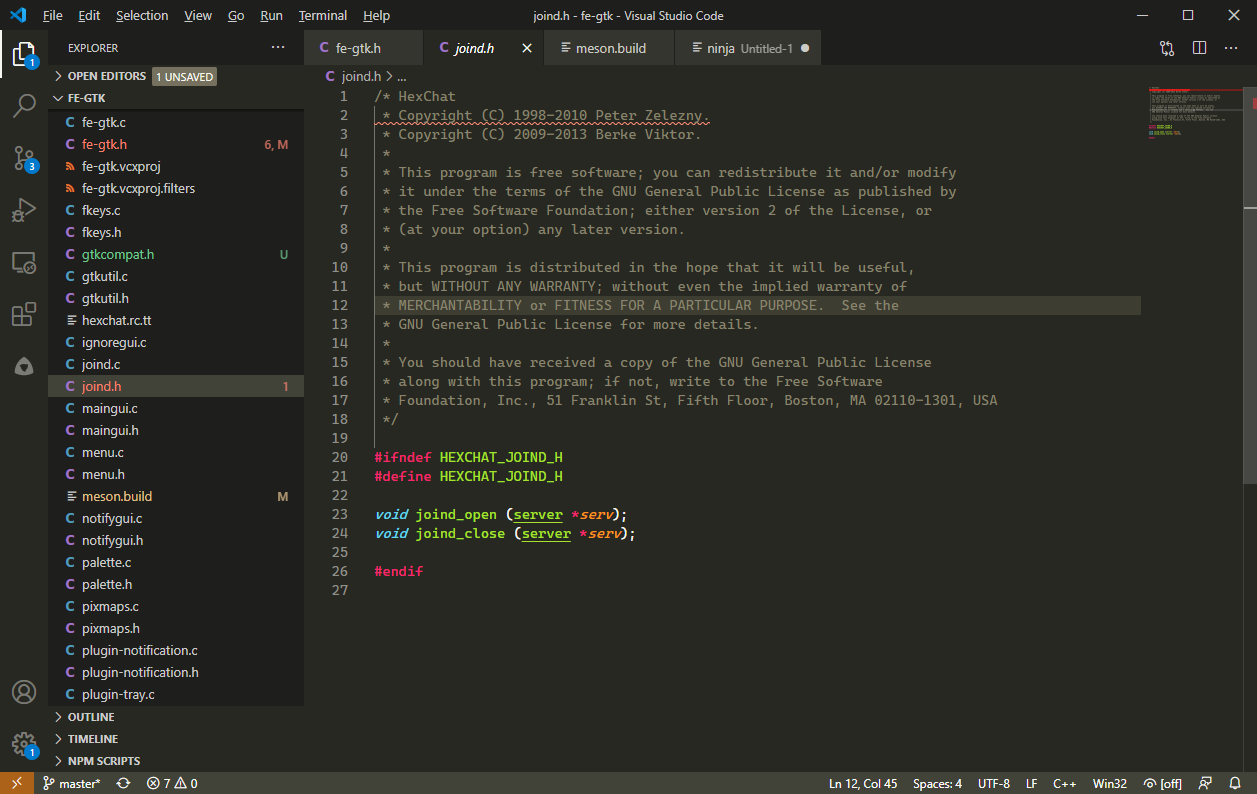Screen dimensions: 1257x794
Task: Open palette.h in the file list
Action: pos(176,584)
